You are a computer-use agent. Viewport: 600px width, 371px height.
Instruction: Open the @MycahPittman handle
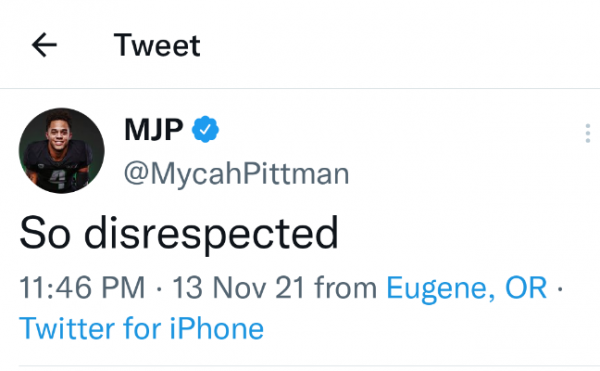[236, 174]
